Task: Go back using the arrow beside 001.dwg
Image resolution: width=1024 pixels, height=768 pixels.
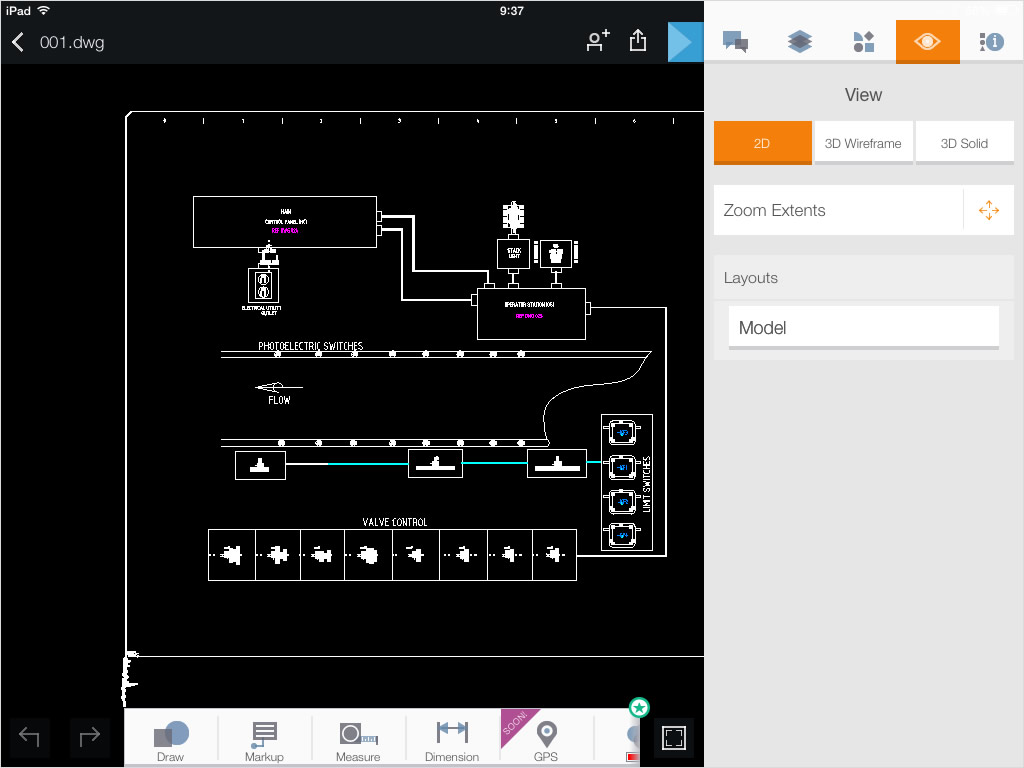Action: (18, 42)
